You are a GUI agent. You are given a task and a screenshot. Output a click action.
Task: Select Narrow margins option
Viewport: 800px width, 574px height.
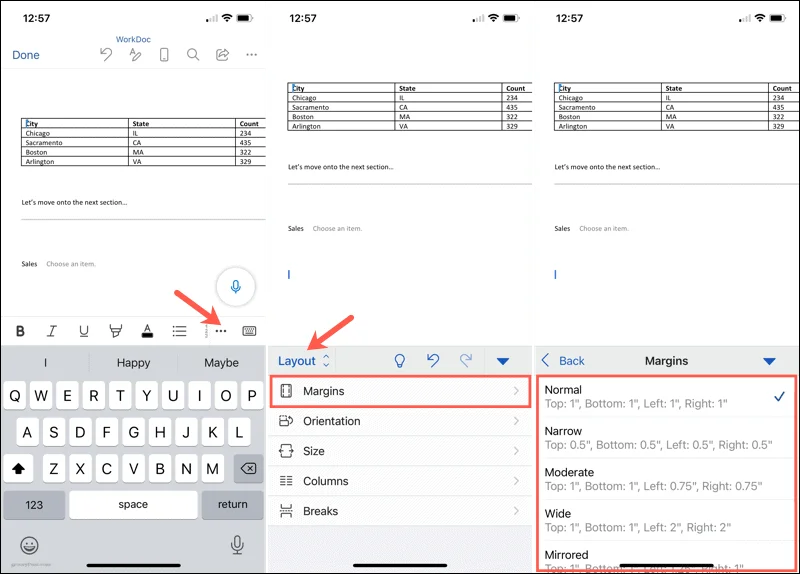tap(666, 438)
